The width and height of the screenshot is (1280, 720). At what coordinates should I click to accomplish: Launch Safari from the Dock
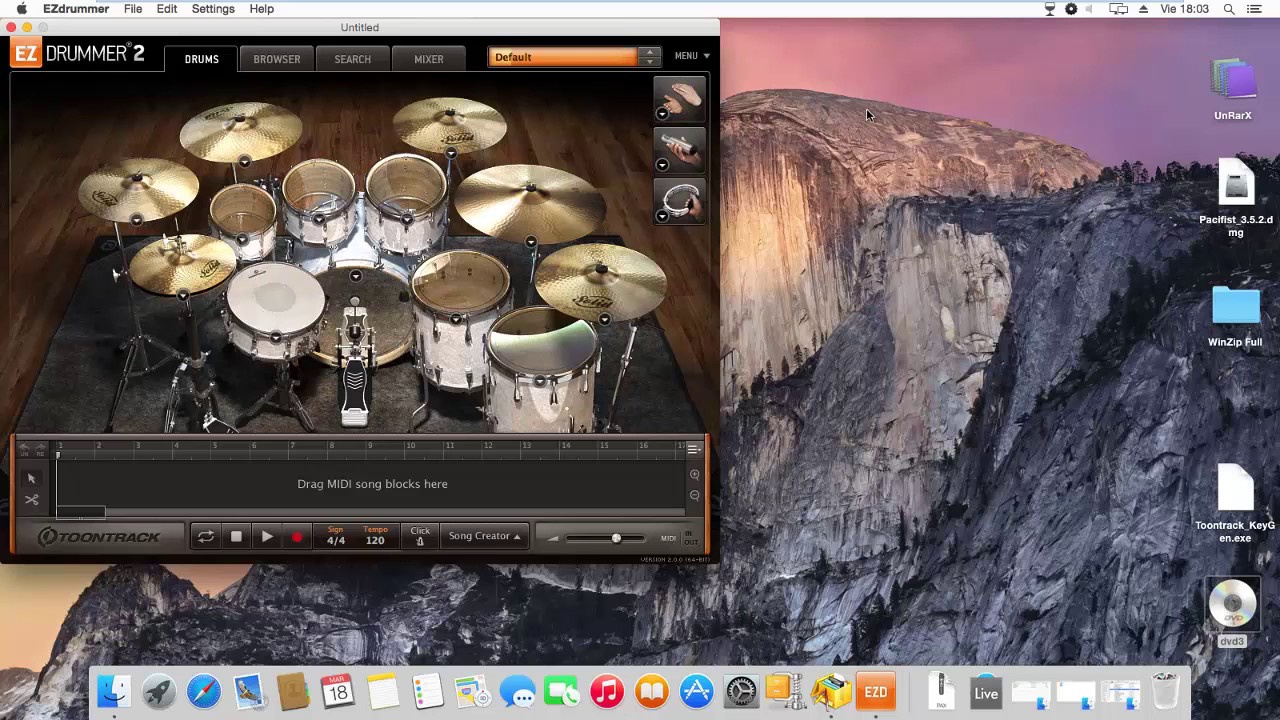[204, 691]
